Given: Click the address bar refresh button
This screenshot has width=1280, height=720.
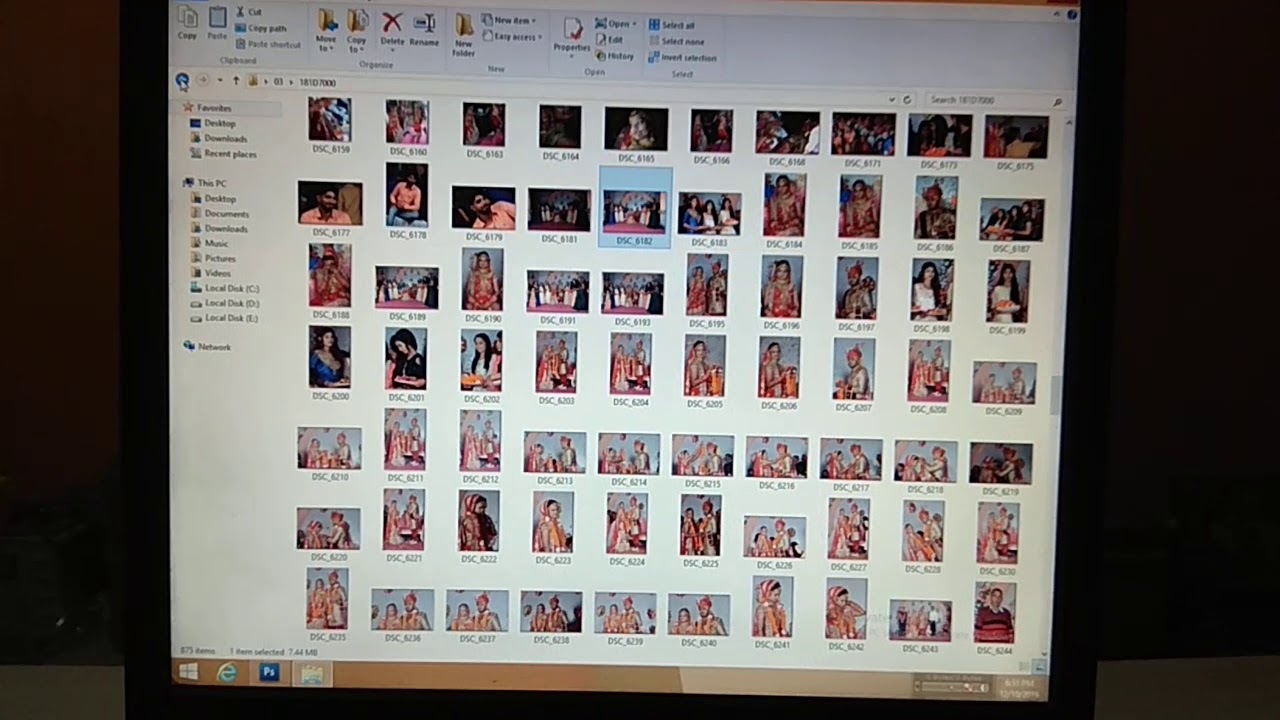Looking at the screenshot, I should [x=907, y=100].
